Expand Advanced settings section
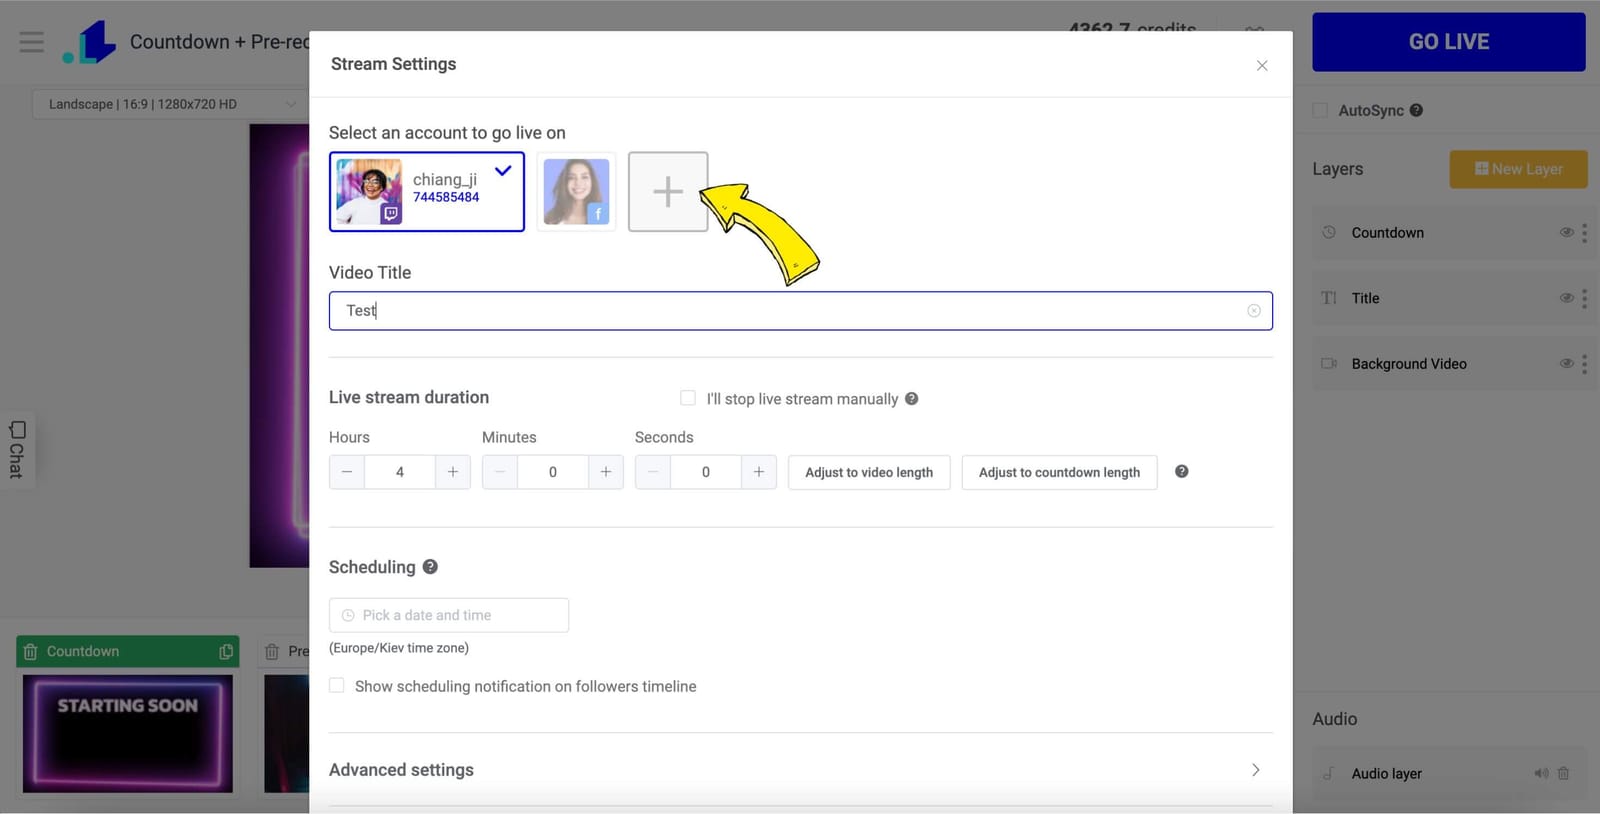 1255,770
